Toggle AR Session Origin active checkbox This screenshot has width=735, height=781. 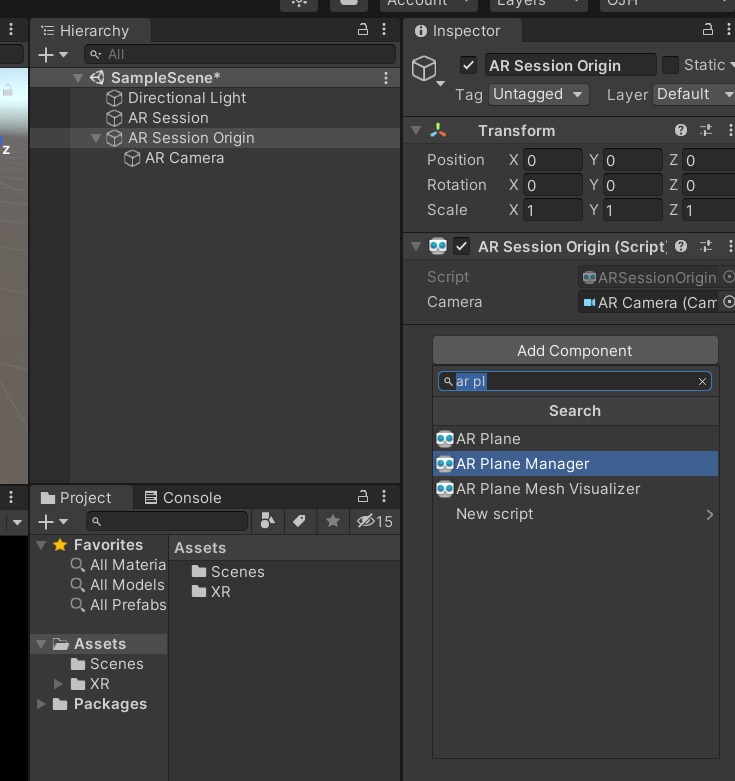click(x=468, y=65)
